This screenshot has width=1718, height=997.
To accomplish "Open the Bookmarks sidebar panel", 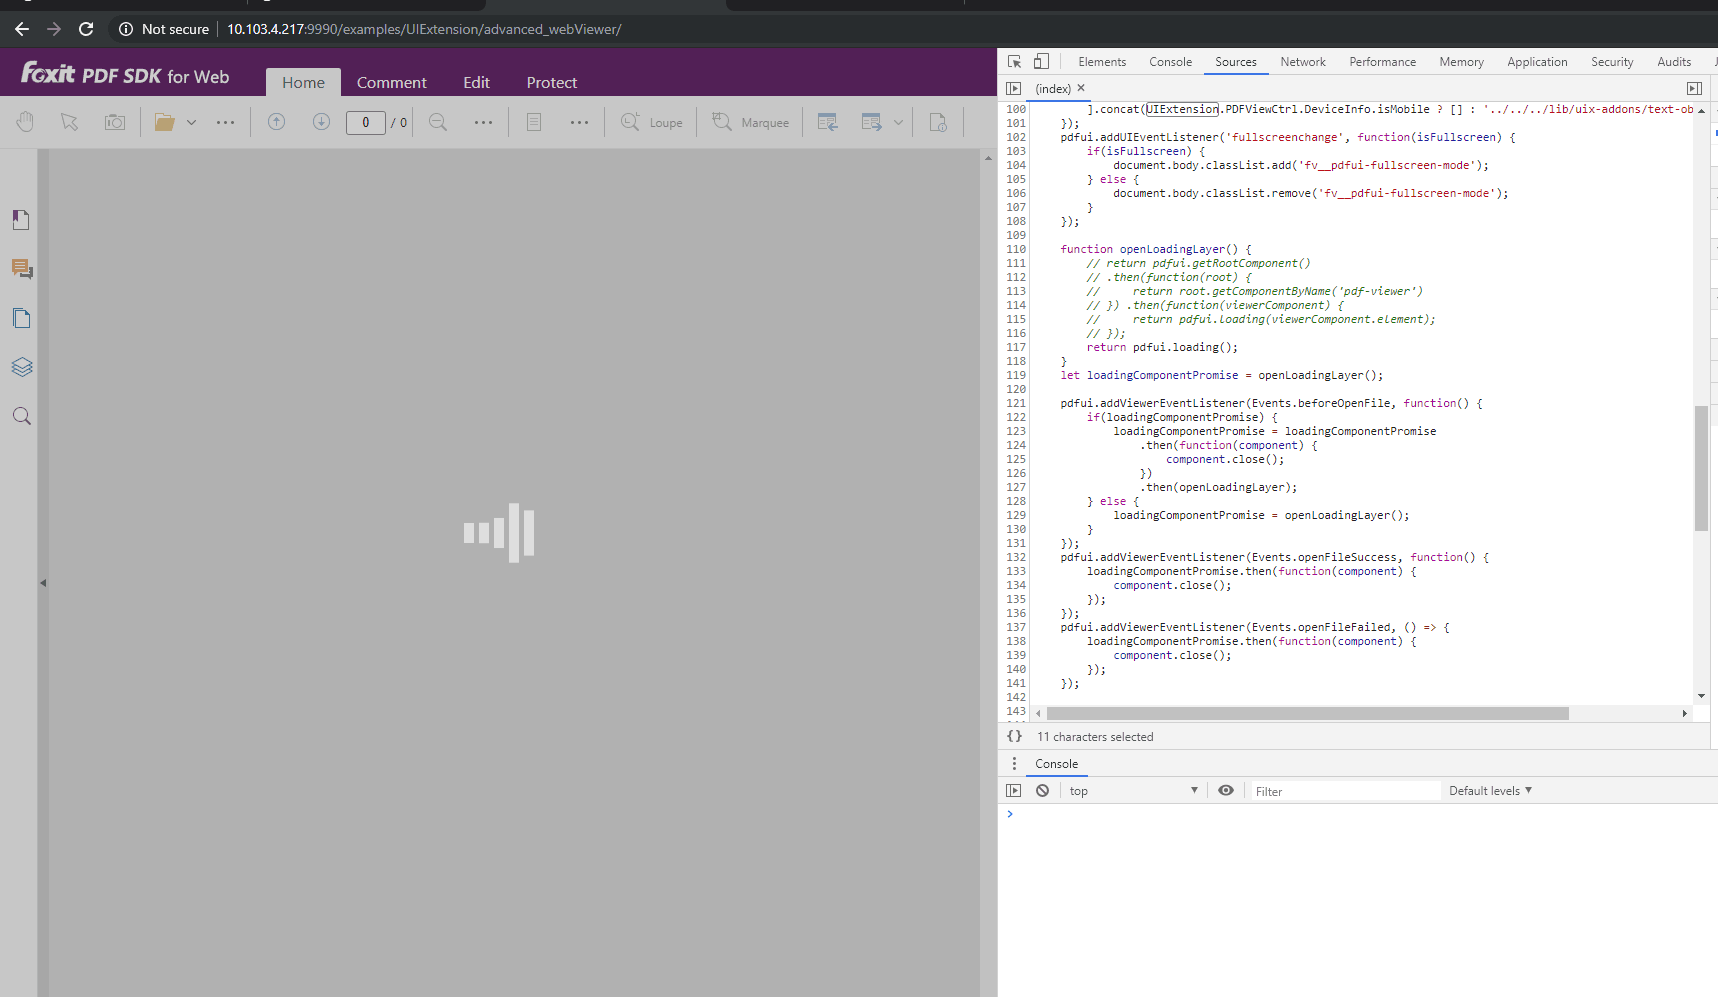I will point(21,219).
